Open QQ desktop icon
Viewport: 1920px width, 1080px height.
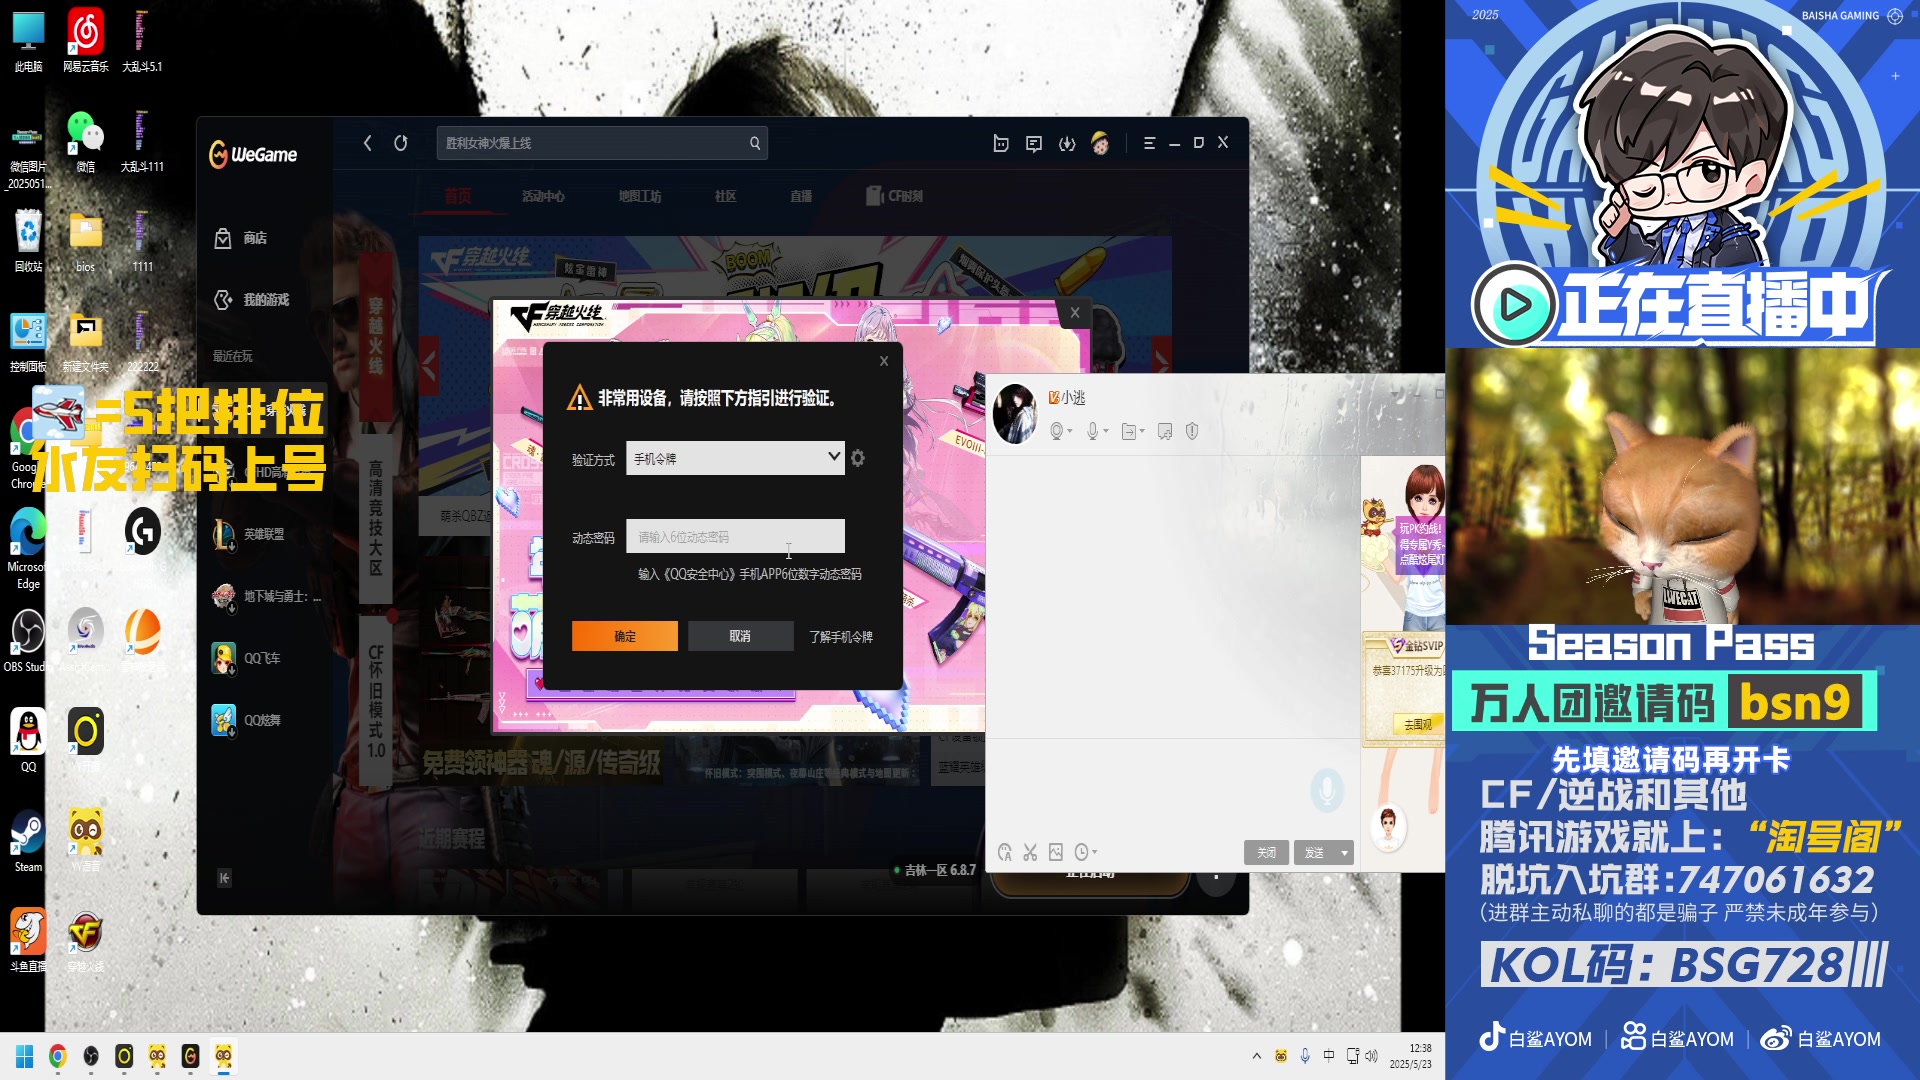click(28, 741)
